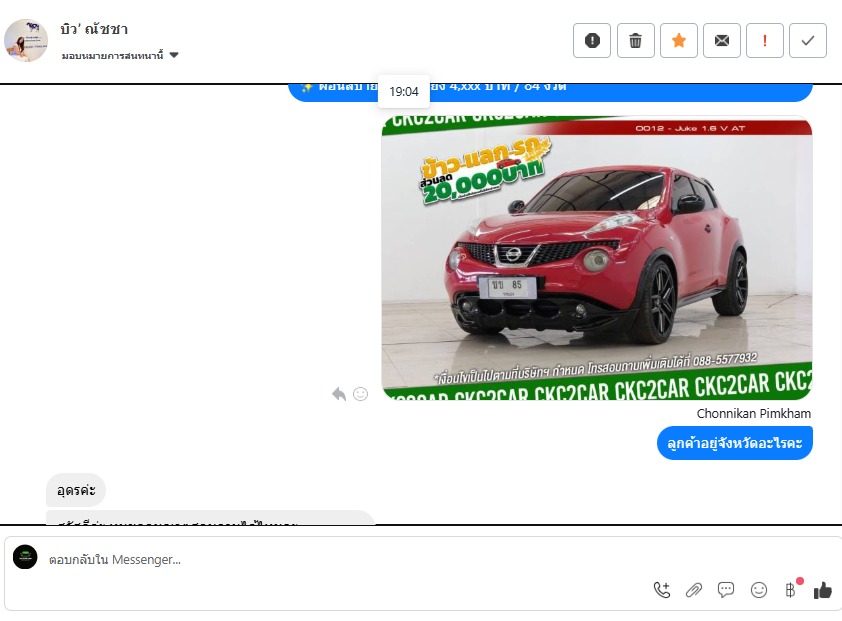Open the baht payment request icon
Image resolution: width=842 pixels, height=621 pixels.
click(790, 590)
